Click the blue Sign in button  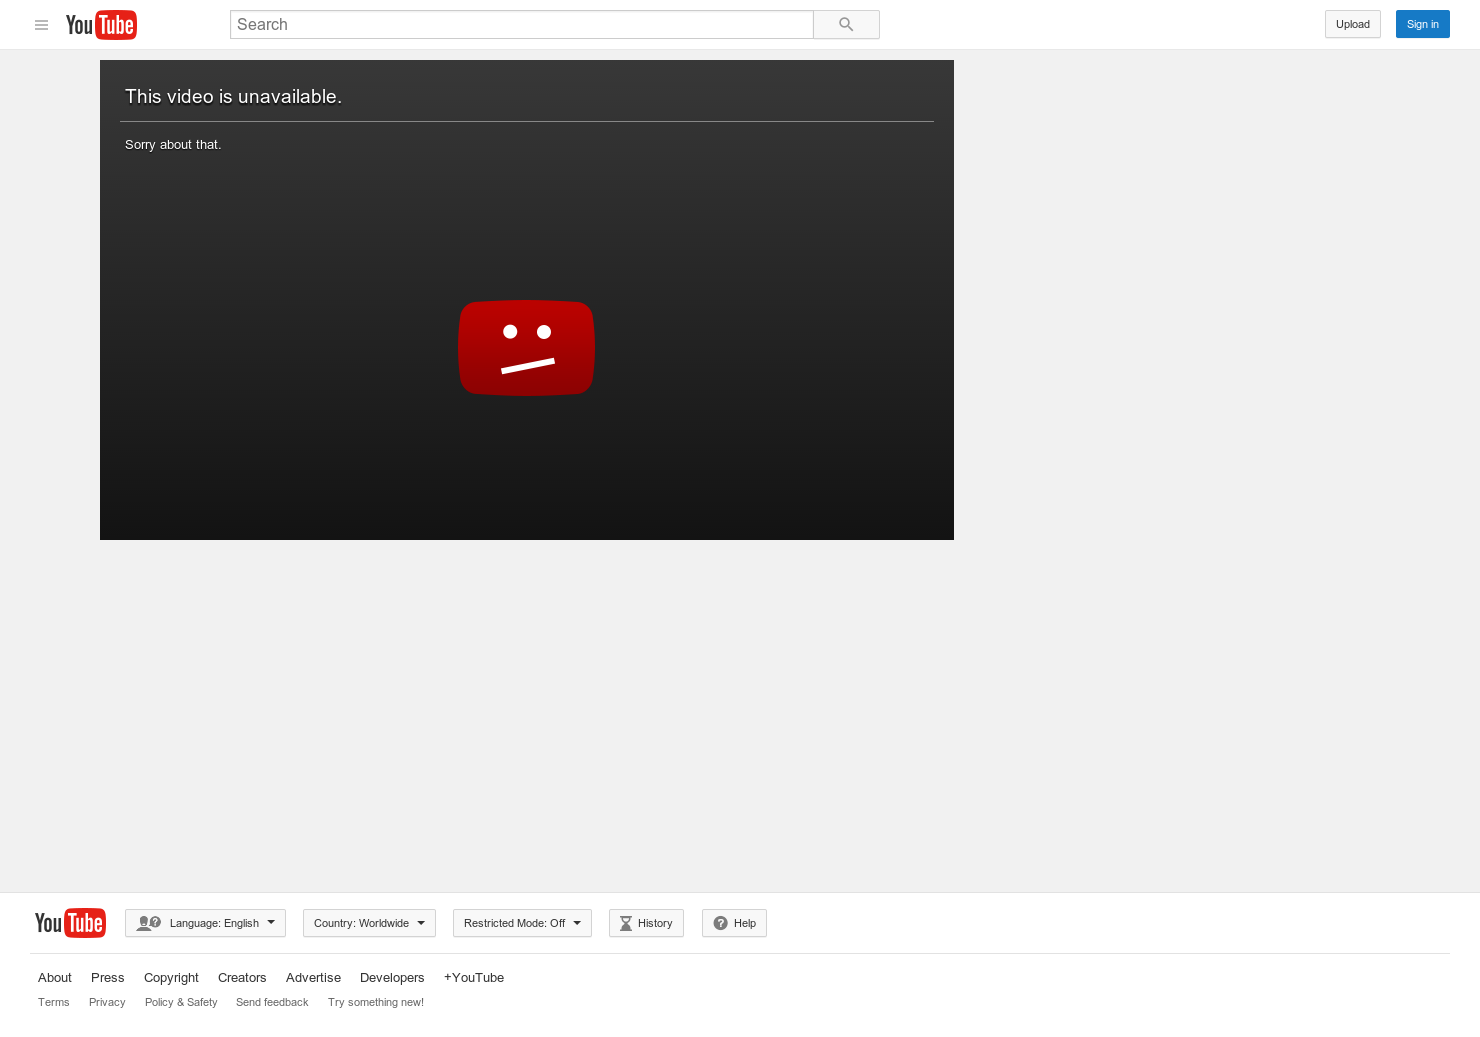click(1423, 24)
